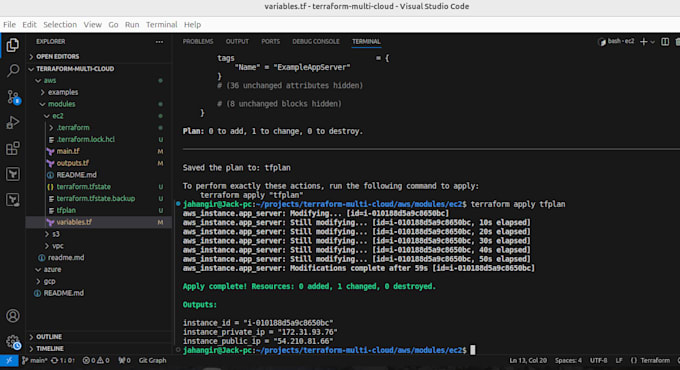Open outputs.tf in the explorer
The image size is (680, 370).
pyautogui.click(x=72, y=163)
